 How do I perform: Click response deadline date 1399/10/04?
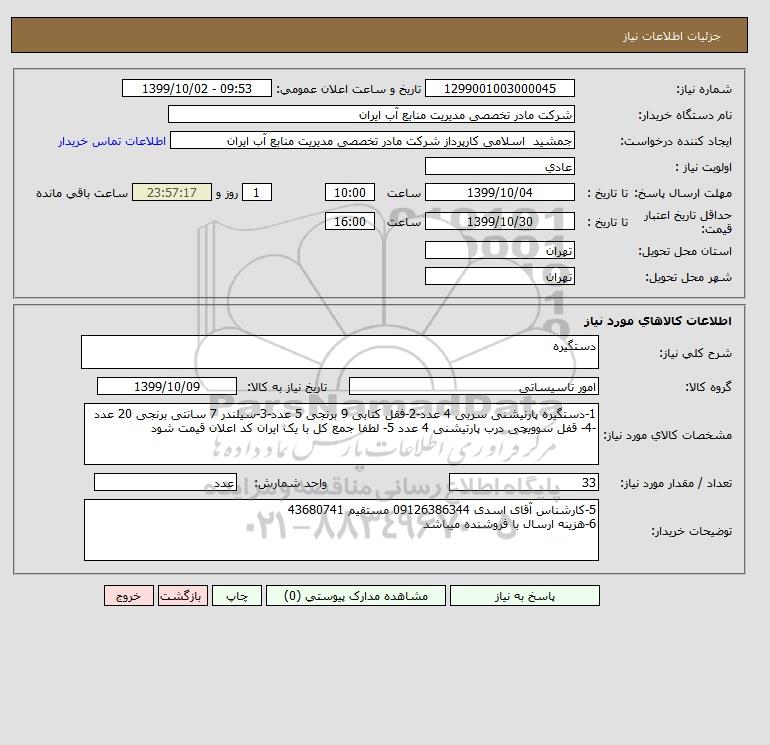click(x=499, y=193)
